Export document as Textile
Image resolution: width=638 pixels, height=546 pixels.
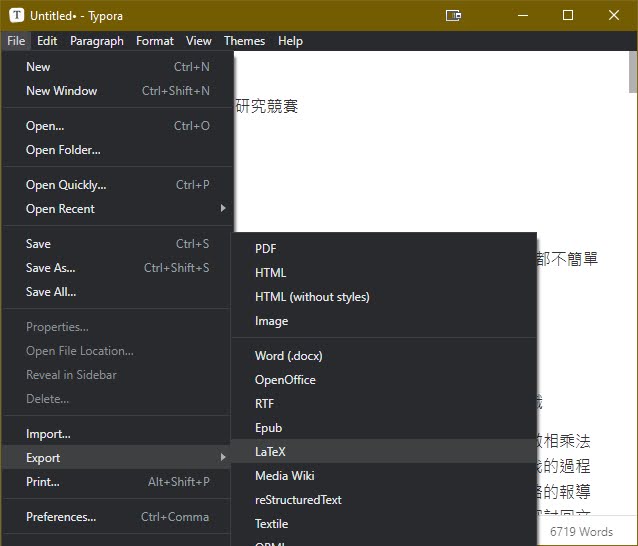pos(384,524)
